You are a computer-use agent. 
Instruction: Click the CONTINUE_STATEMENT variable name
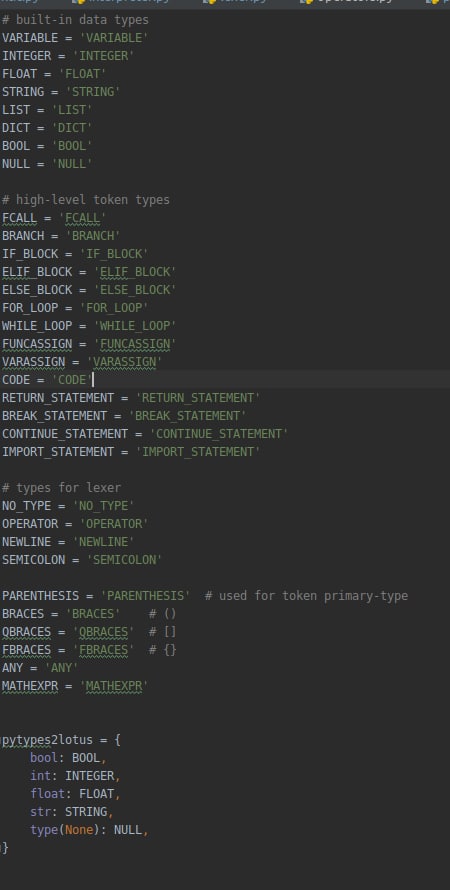click(x=65, y=434)
